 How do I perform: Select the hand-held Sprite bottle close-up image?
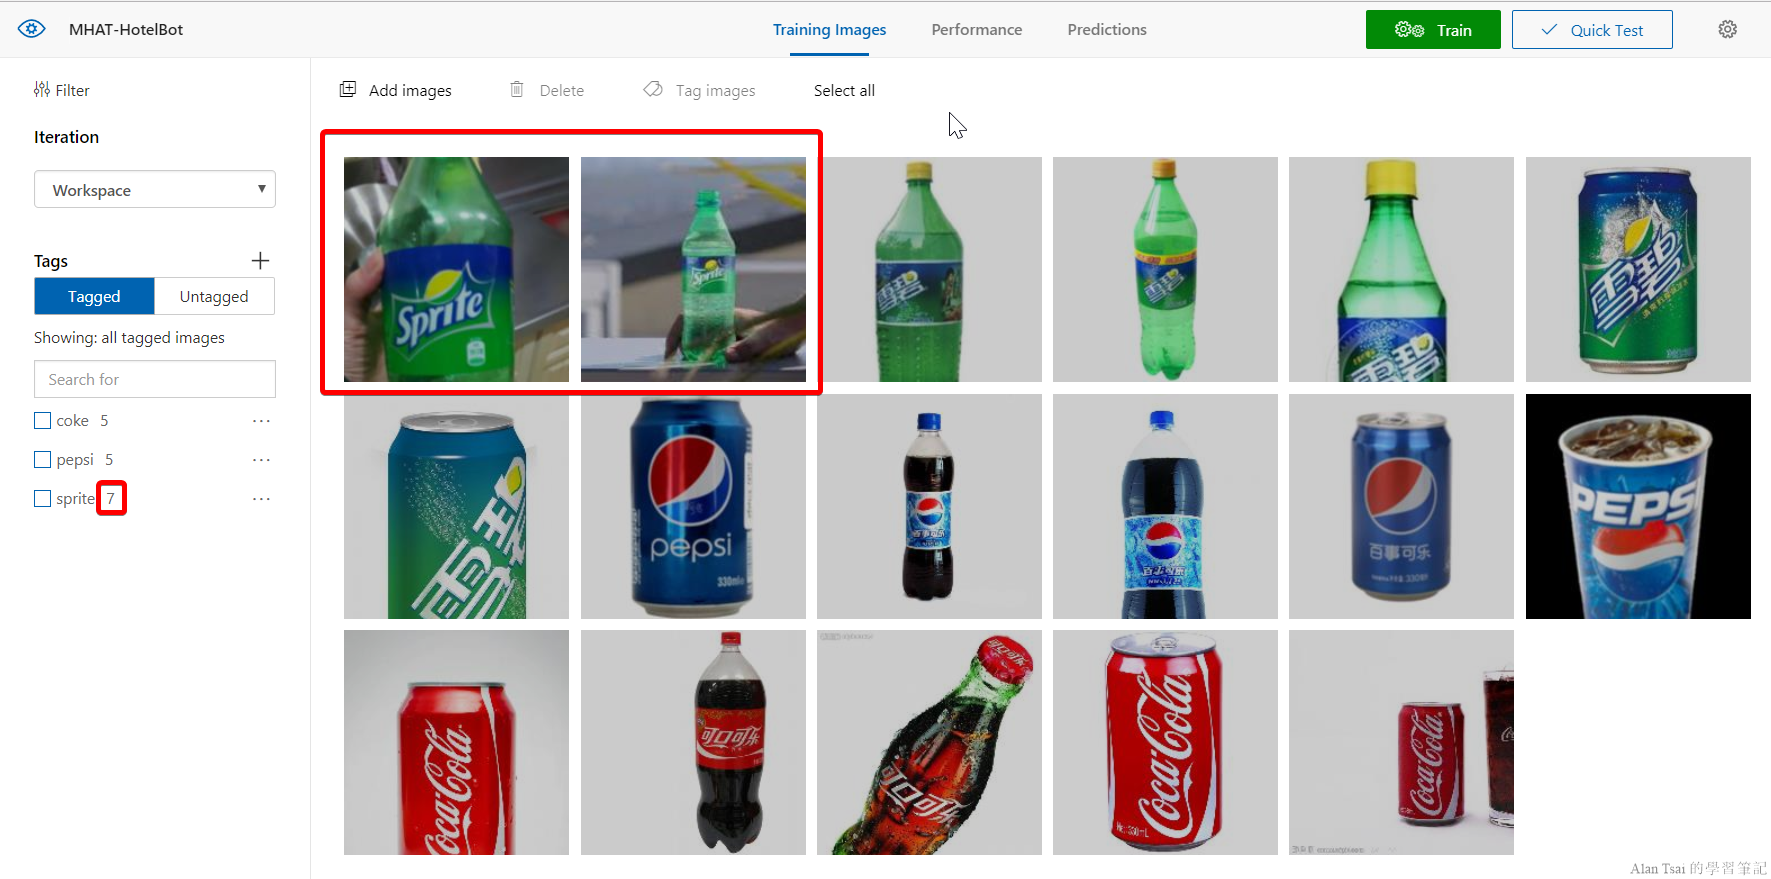456,269
